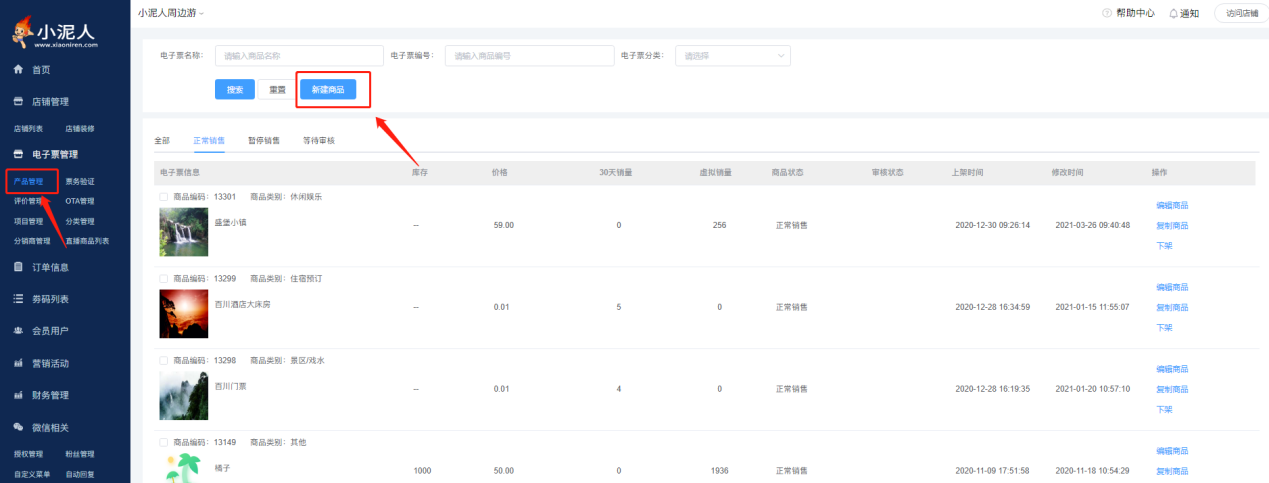
Task: Click the 店铺管理 store icon in sidebar
Action: click(18, 102)
